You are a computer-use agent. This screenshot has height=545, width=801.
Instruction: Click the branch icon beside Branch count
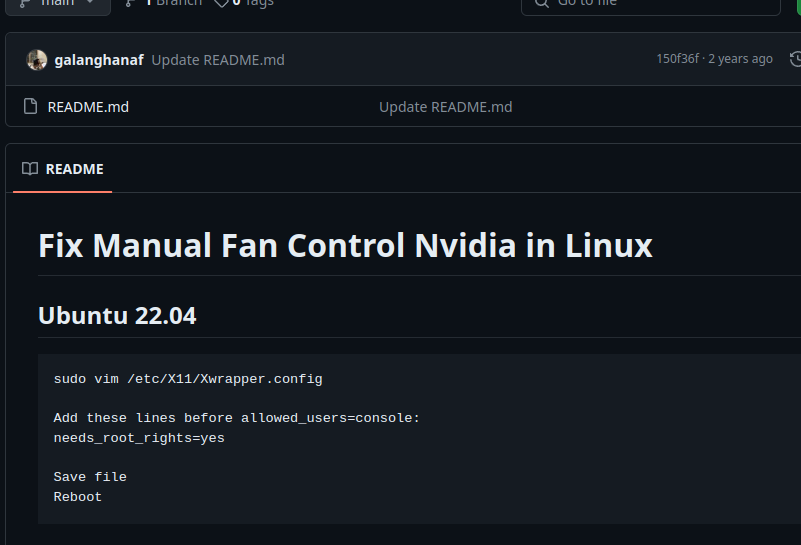click(x=130, y=3)
